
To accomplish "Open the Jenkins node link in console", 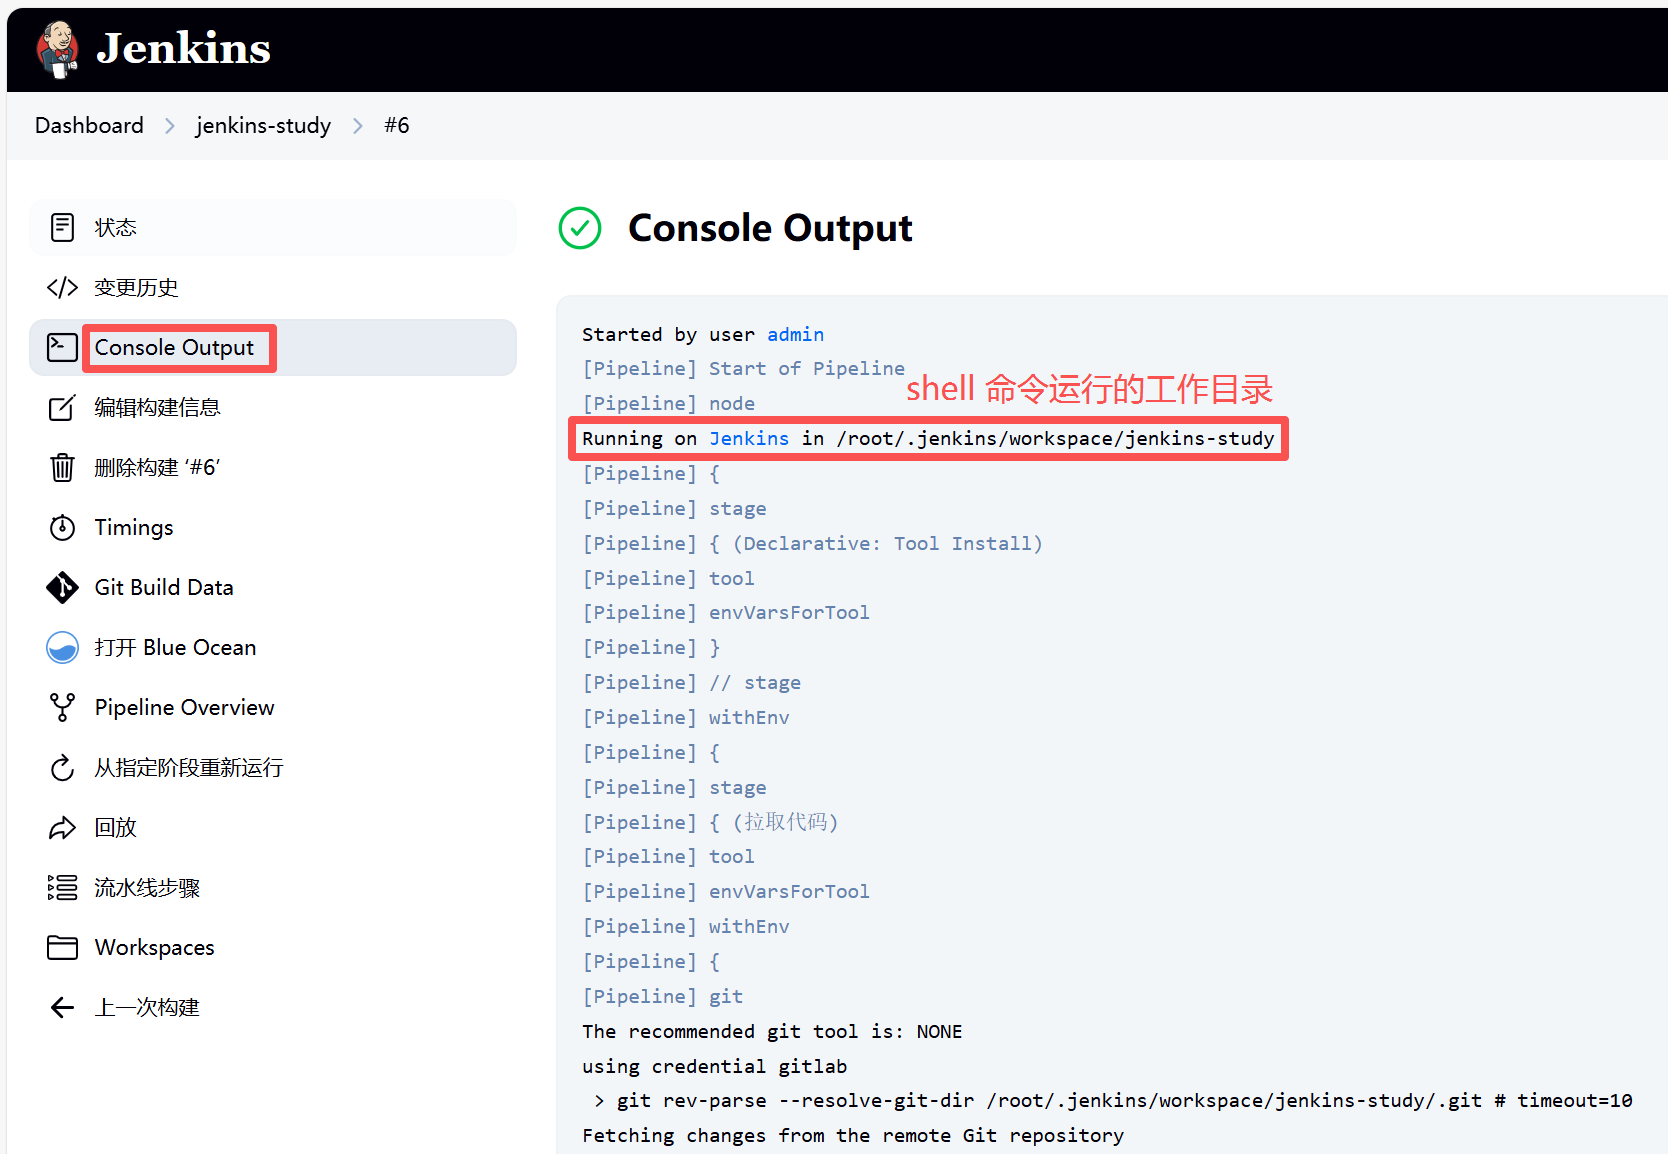I will [x=749, y=438].
